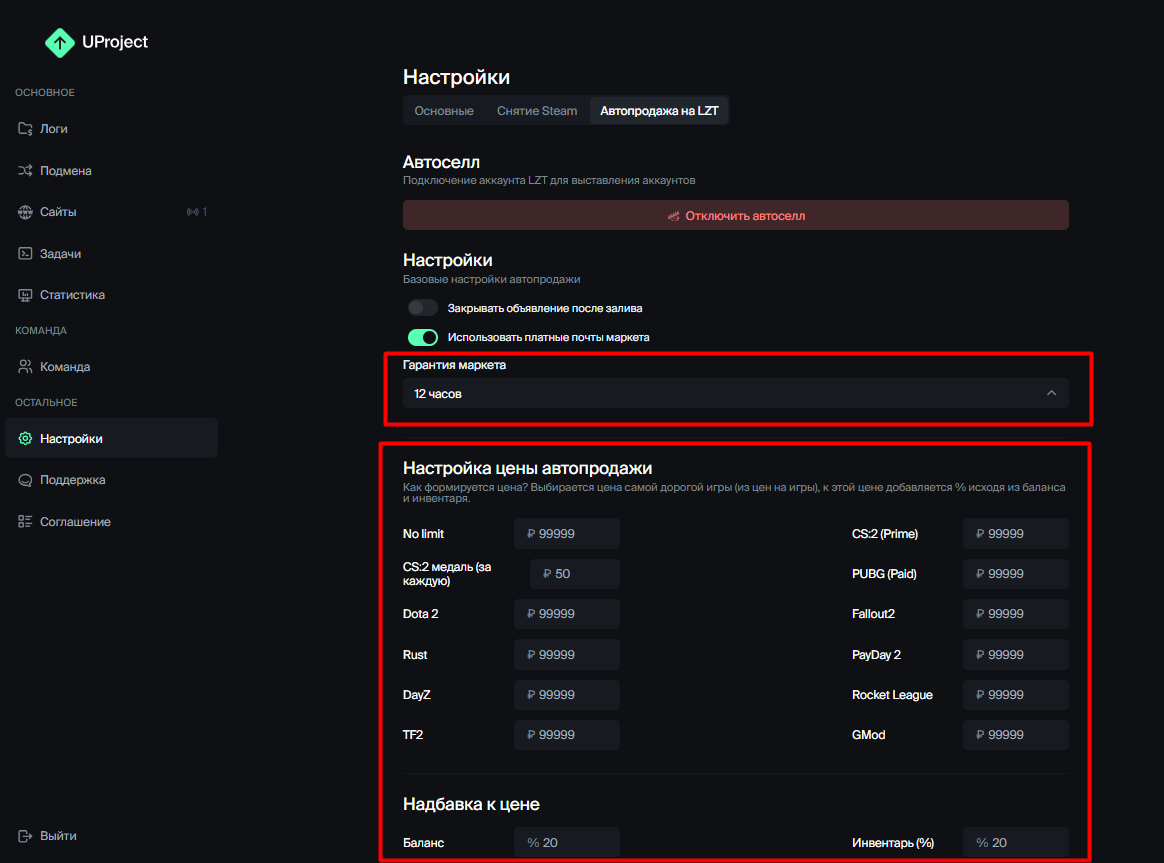Click the Статистика chart icon
This screenshot has height=863, width=1164.
(x=25, y=295)
